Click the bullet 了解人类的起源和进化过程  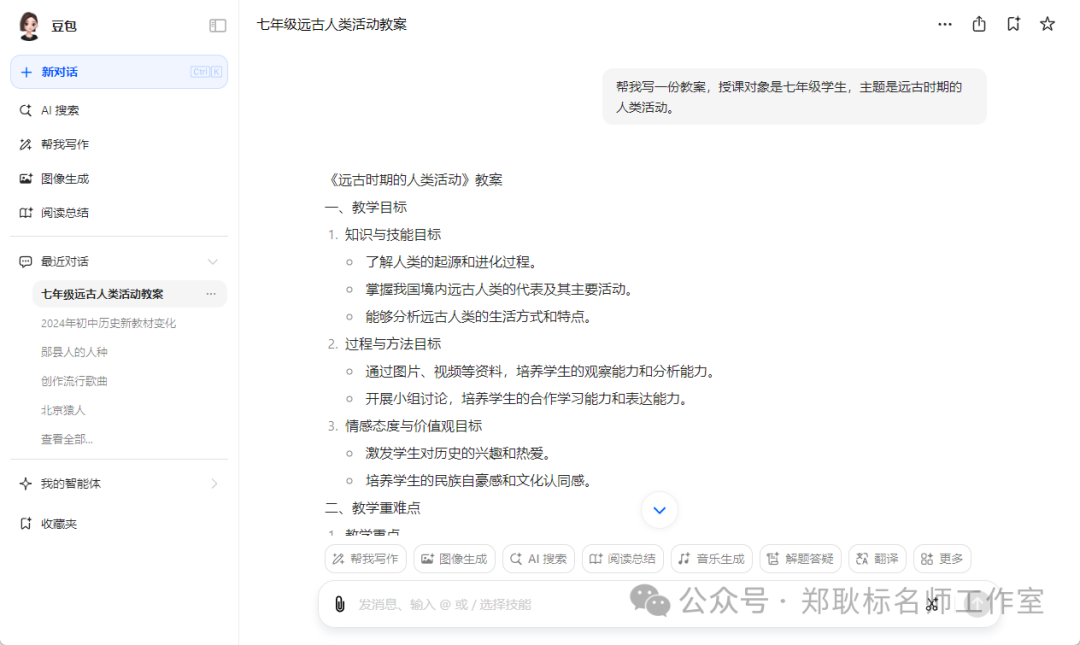pyautogui.click(x=451, y=262)
